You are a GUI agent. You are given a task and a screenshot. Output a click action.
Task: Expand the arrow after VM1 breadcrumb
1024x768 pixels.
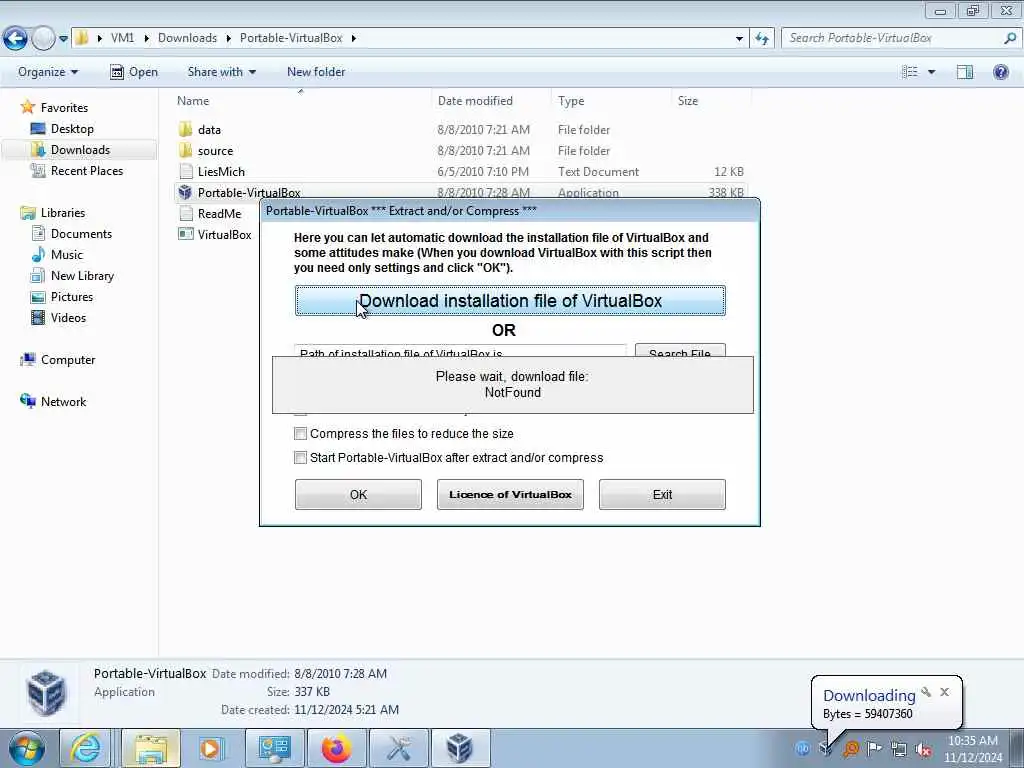(145, 38)
